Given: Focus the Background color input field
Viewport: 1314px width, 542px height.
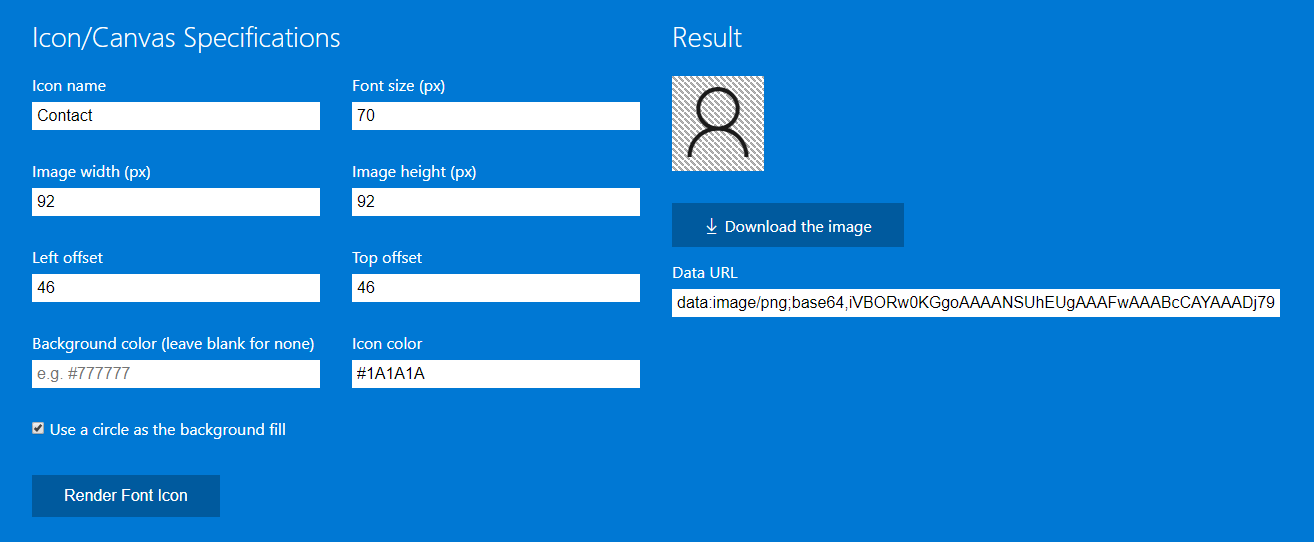Looking at the screenshot, I should point(176,374).
